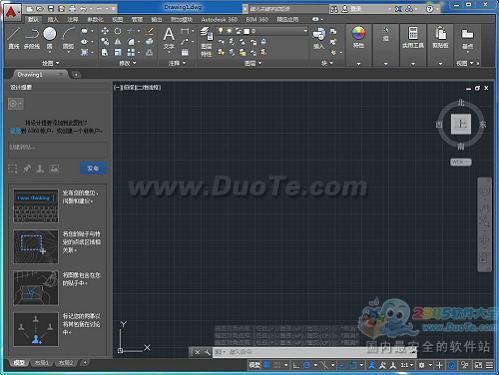Click the Stretch tool in Modify panel
The height and width of the screenshot is (375, 499).
[x=105, y=52]
